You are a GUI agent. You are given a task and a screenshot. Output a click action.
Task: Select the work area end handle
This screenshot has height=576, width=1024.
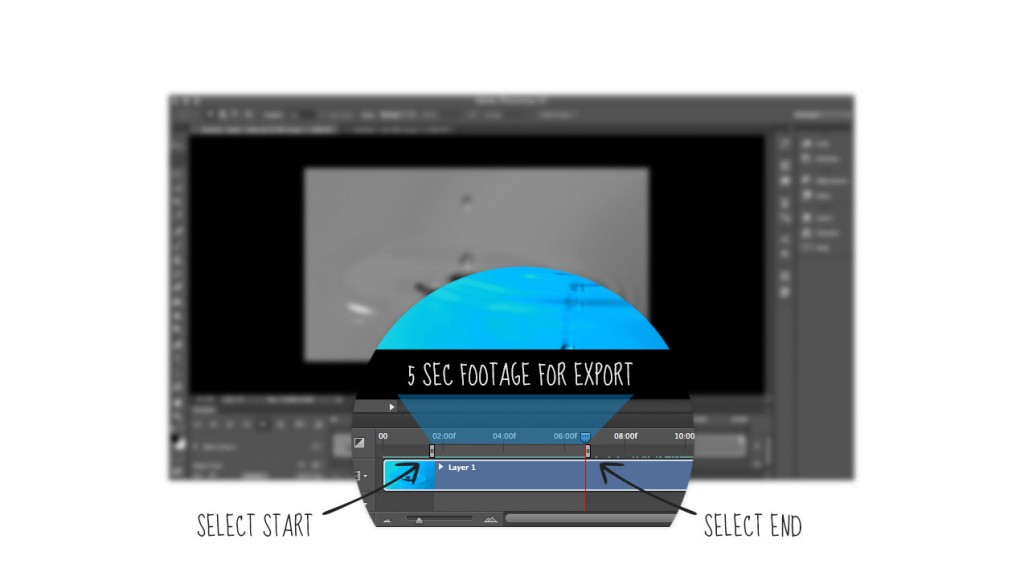coord(588,451)
